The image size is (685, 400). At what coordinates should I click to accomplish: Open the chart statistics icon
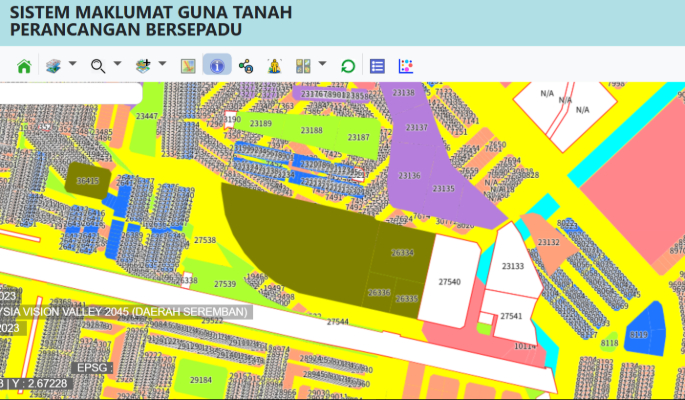click(x=406, y=66)
